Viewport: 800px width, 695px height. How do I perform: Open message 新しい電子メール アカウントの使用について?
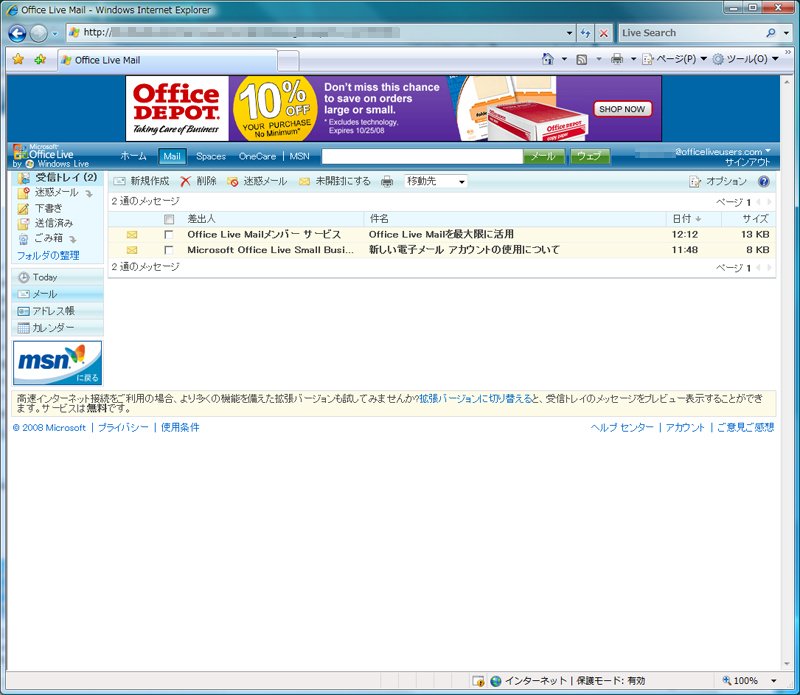pyautogui.click(x=464, y=250)
